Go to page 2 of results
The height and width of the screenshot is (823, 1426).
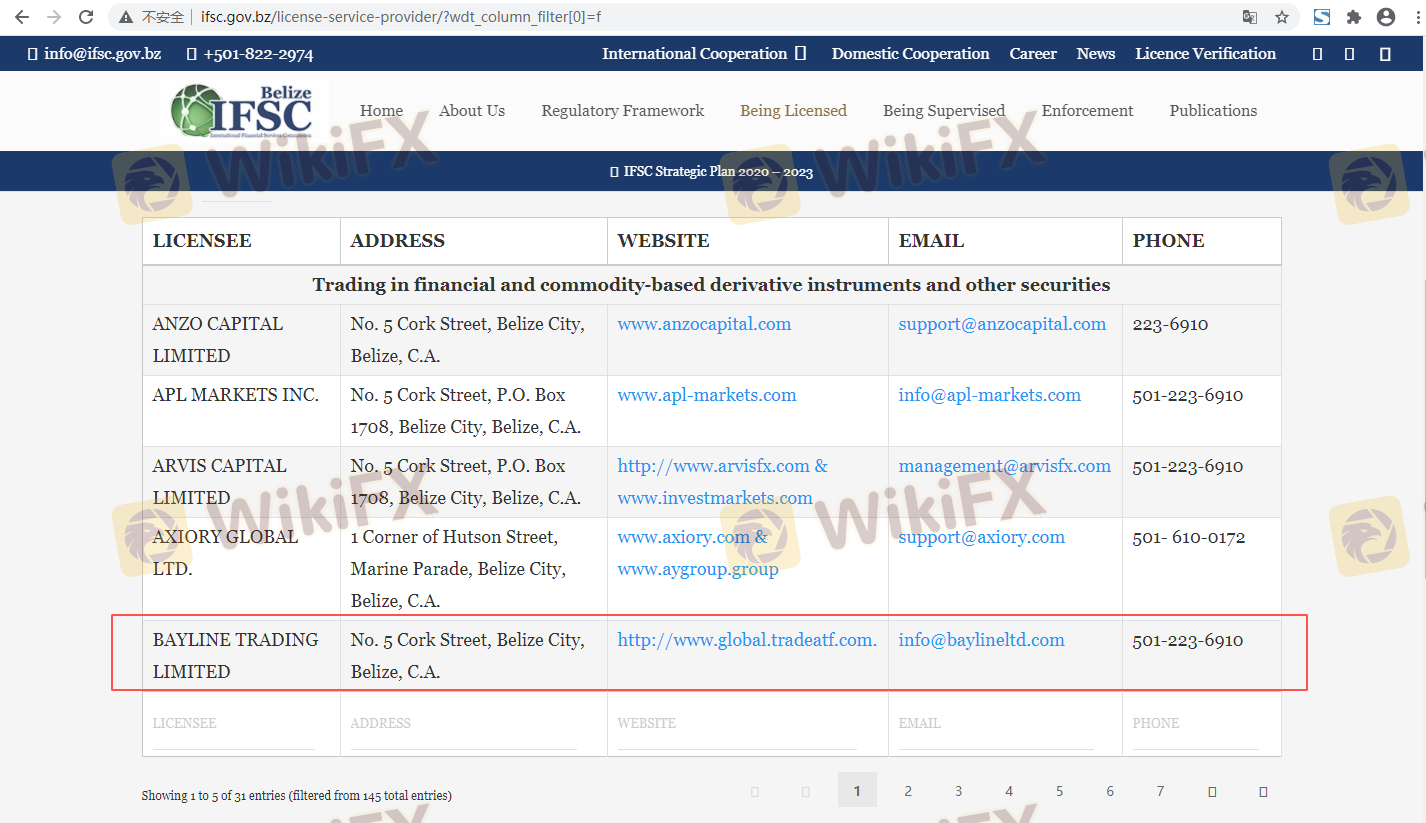908,790
